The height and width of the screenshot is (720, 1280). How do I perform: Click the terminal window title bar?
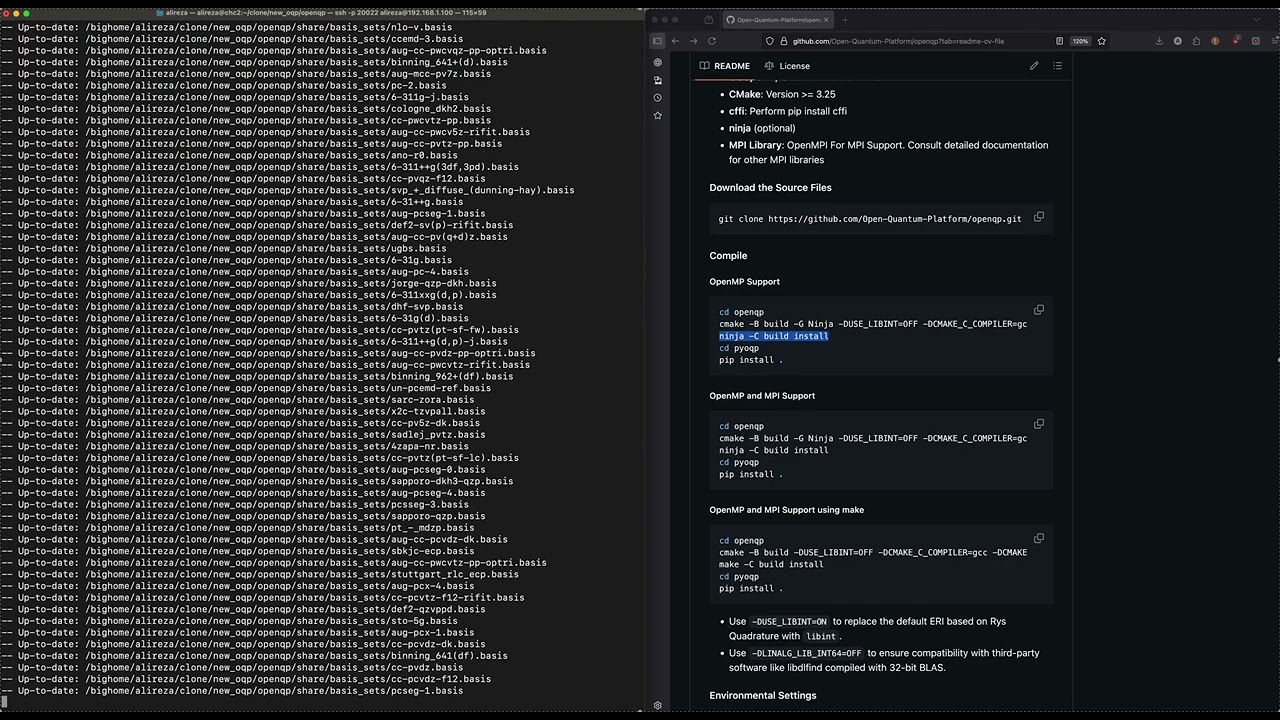pos(322,12)
